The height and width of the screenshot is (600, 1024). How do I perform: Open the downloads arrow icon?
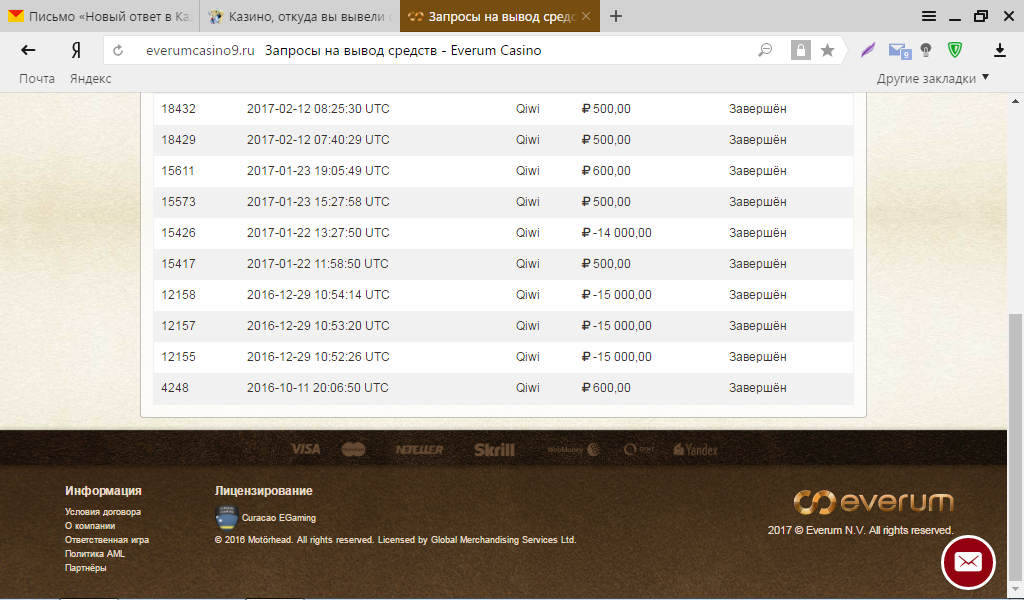pos(999,50)
